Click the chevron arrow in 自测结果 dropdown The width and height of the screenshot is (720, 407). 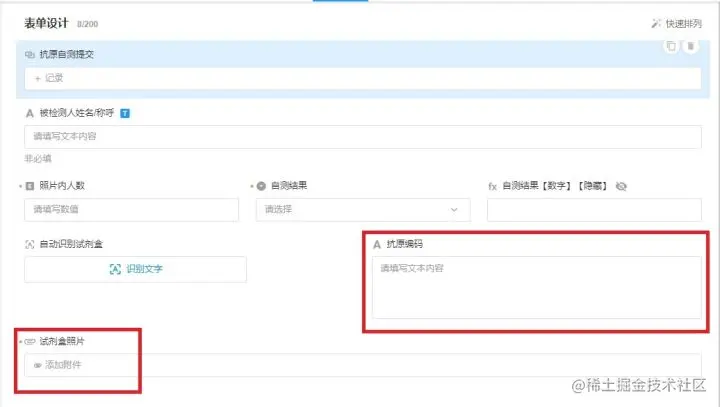pos(454,209)
